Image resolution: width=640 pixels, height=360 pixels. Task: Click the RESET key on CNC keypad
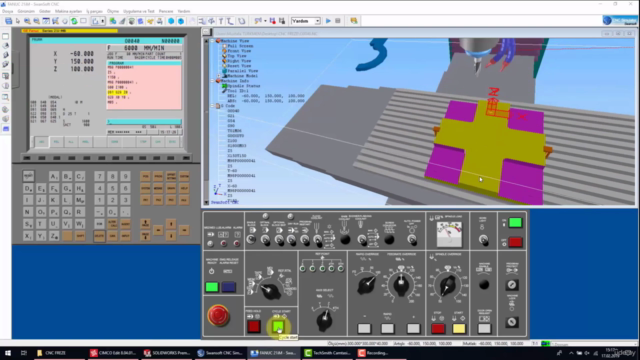tap(28, 176)
